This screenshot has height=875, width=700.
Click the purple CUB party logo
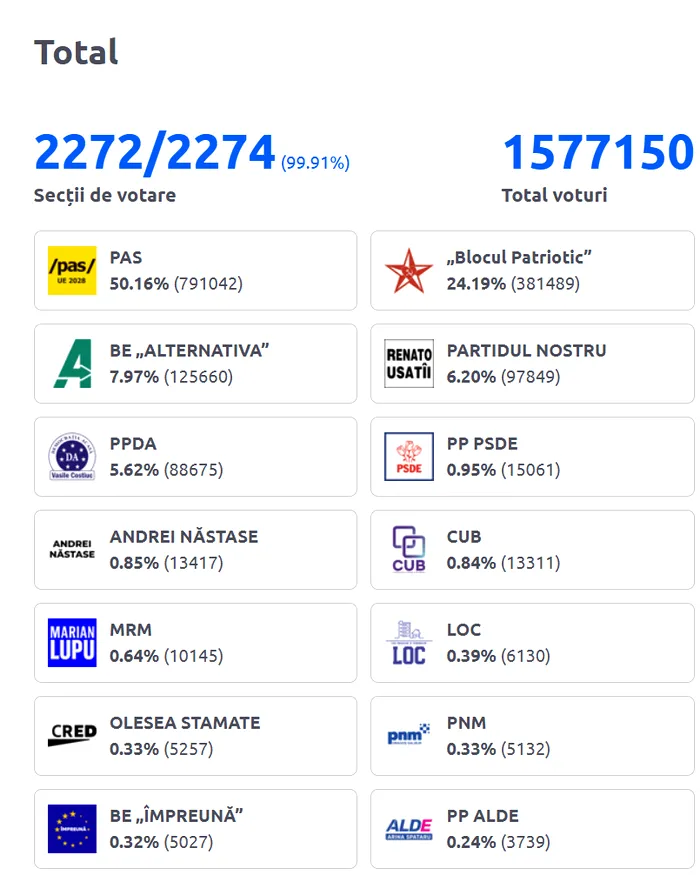409,550
